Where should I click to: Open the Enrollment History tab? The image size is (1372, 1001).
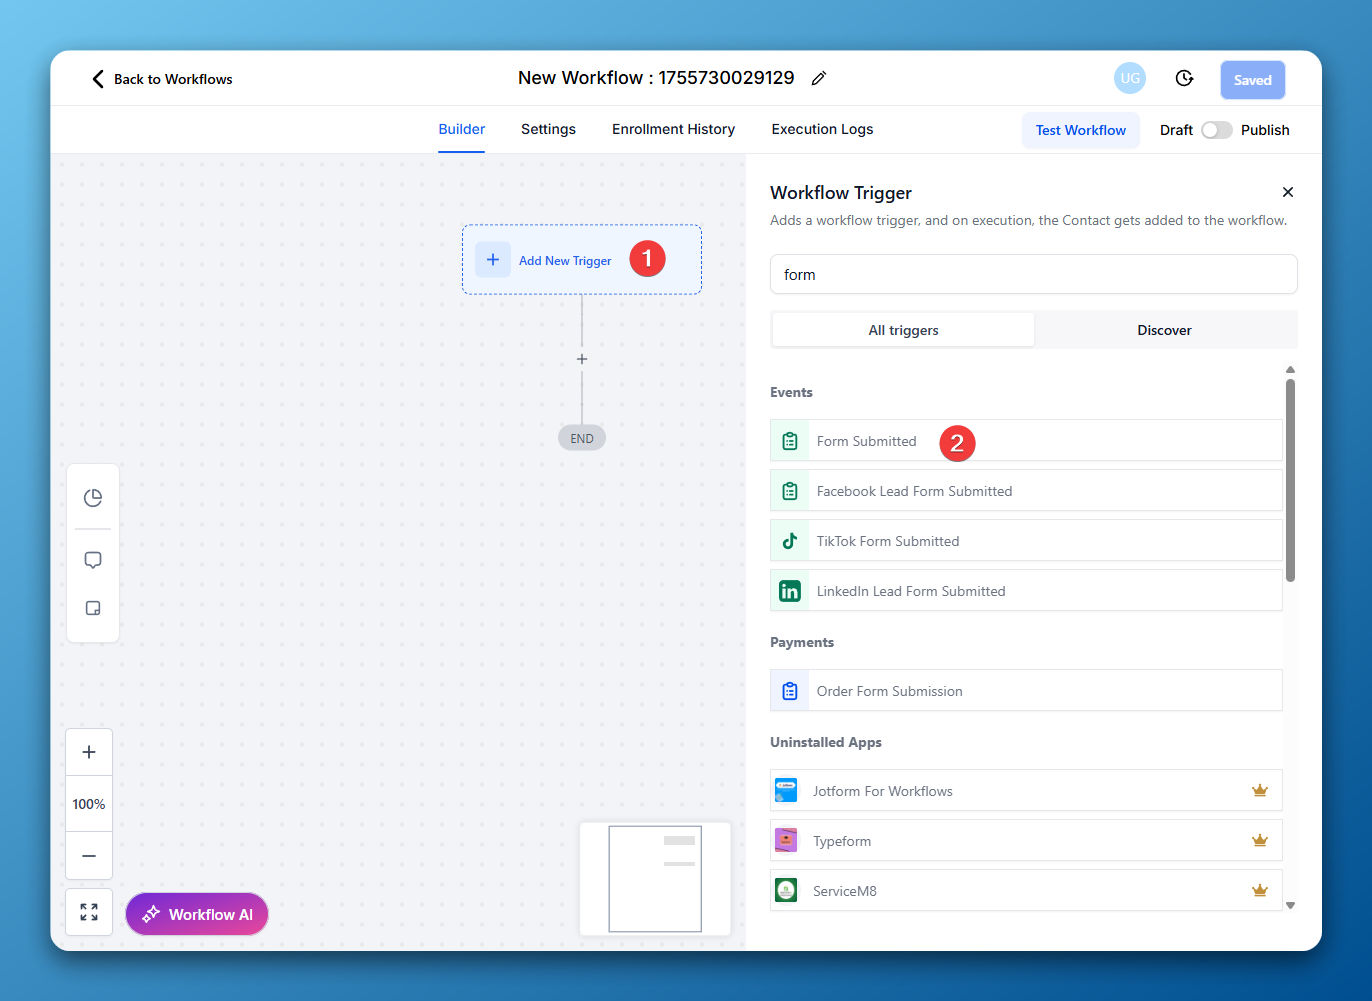pos(673,129)
